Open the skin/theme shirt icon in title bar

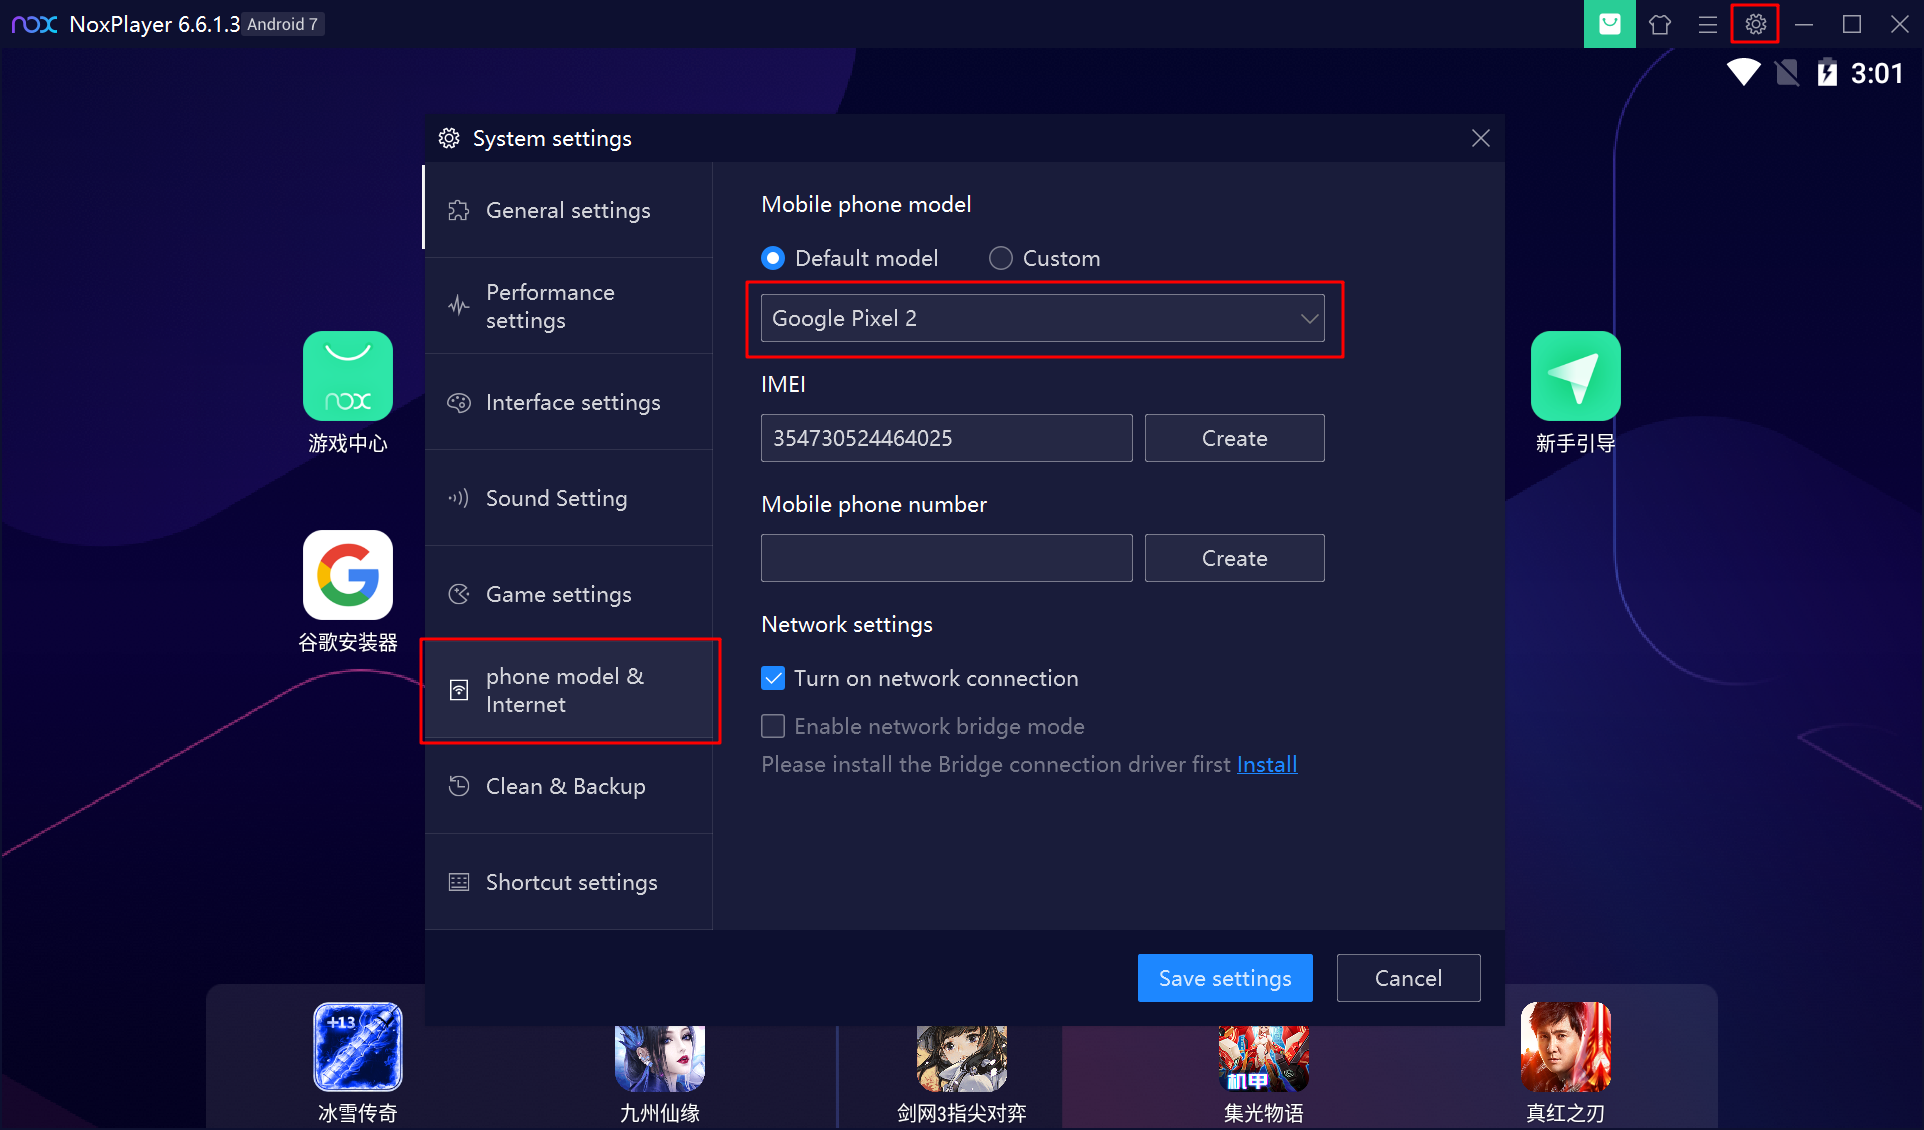1660,24
